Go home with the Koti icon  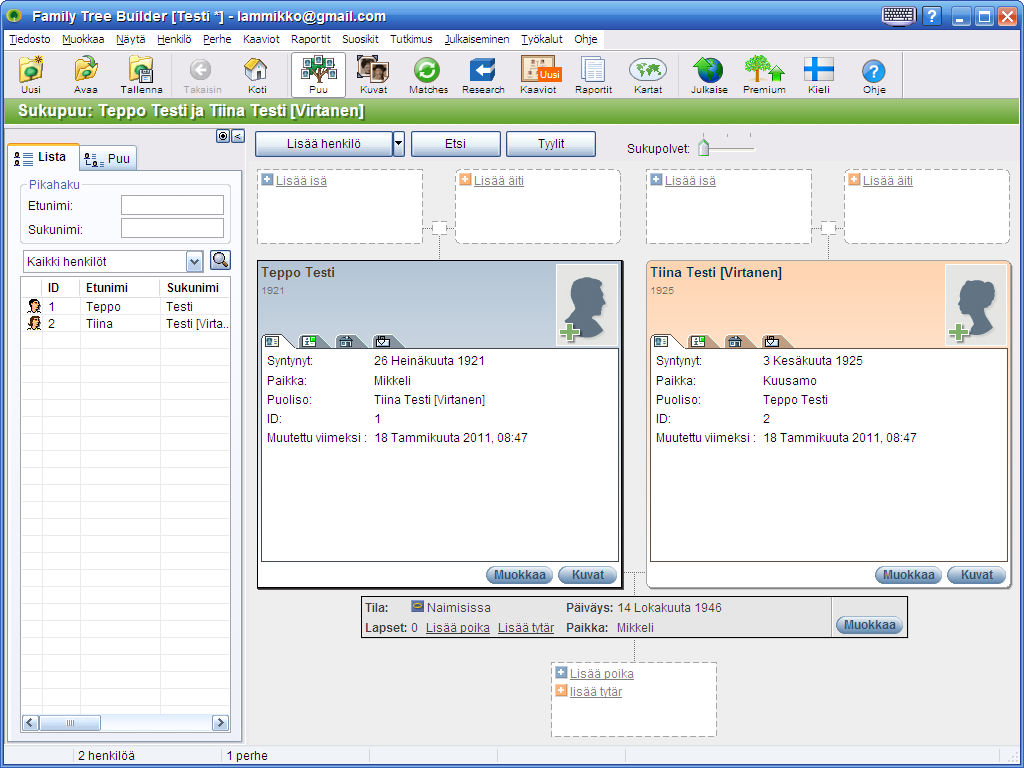click(x=256, y=75)
